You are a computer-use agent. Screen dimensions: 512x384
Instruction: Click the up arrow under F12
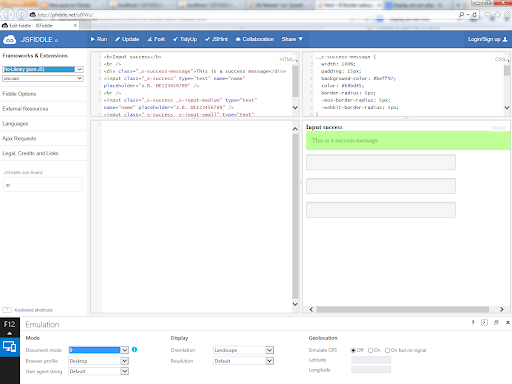(x=9, y=333)
